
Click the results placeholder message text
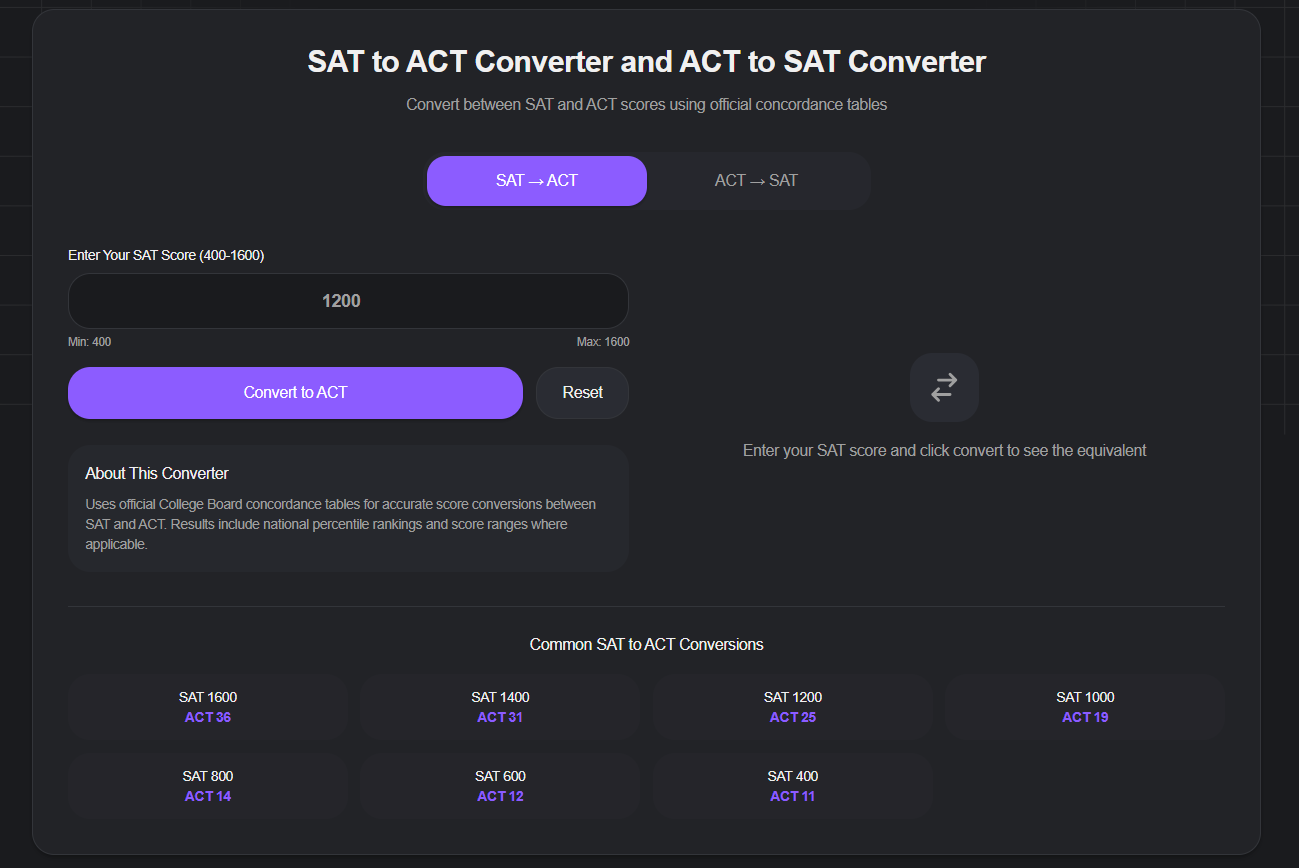(x=944, y=451)
